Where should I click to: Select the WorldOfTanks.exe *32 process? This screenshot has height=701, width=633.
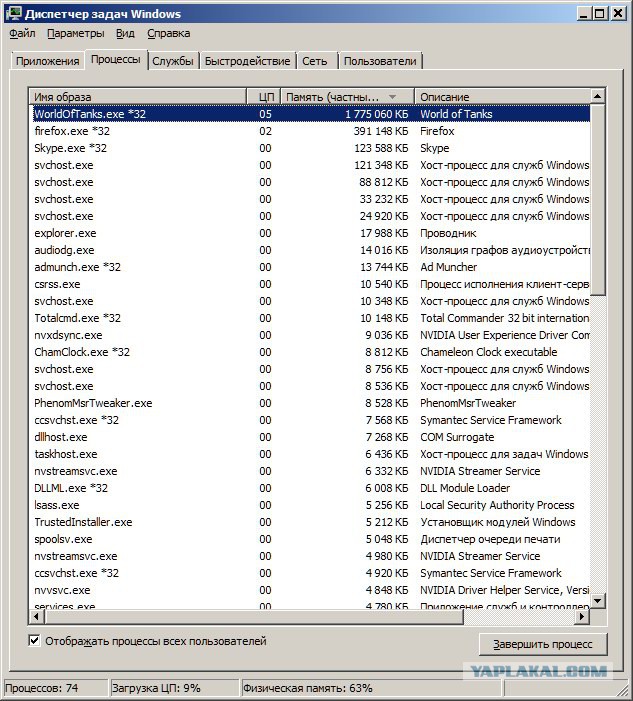tap(311, 114)
